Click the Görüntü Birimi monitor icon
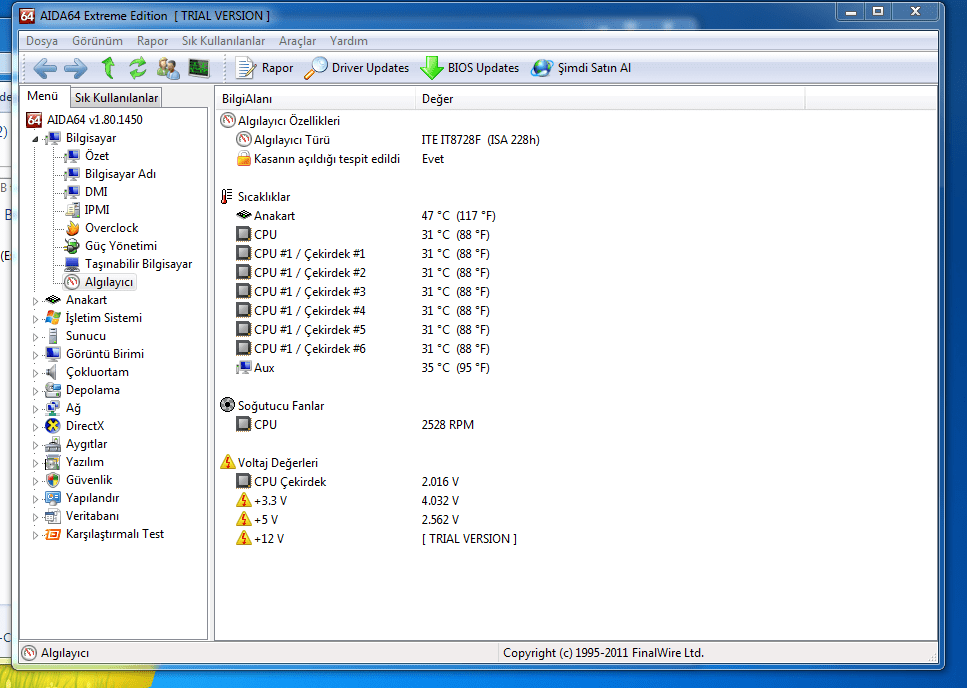Screen dimensions: 967x688 coord(53,354)
